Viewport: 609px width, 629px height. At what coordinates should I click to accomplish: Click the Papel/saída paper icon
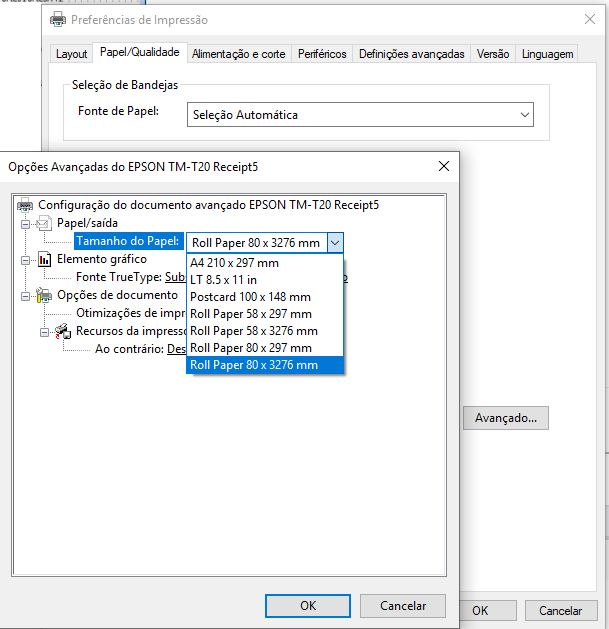(44, 223)
